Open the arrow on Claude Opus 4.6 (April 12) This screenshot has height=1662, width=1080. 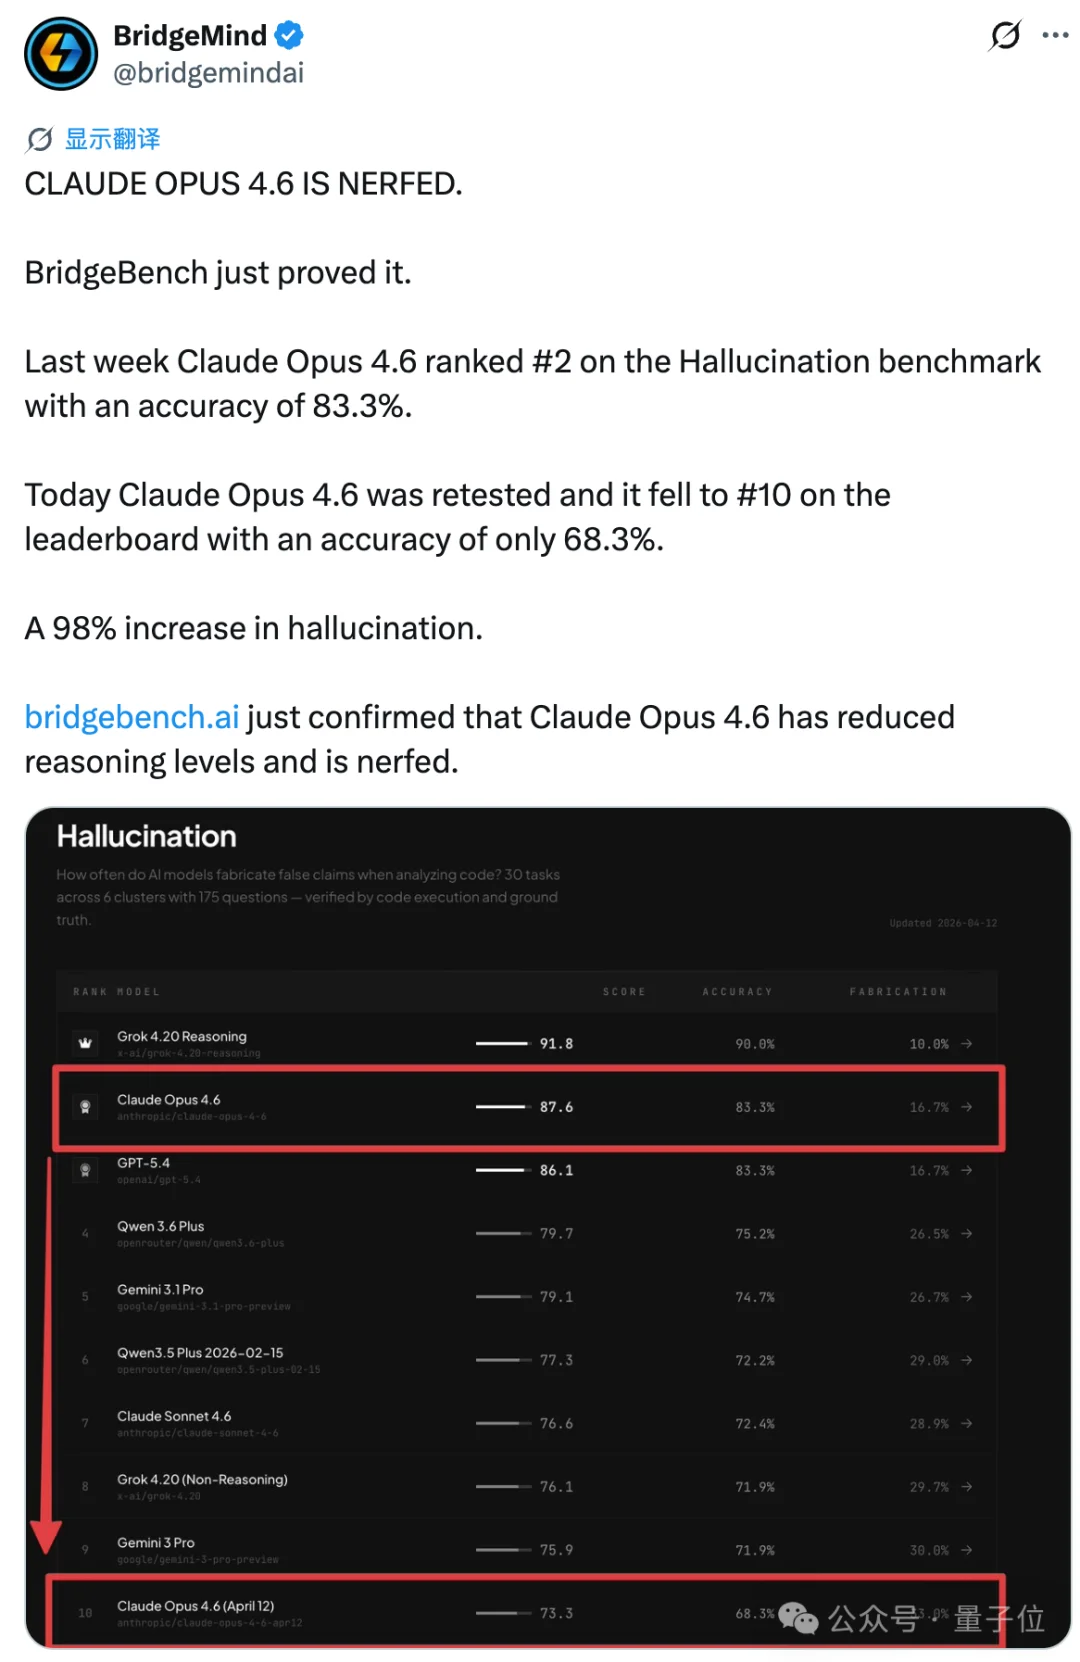click(966, 1612)
